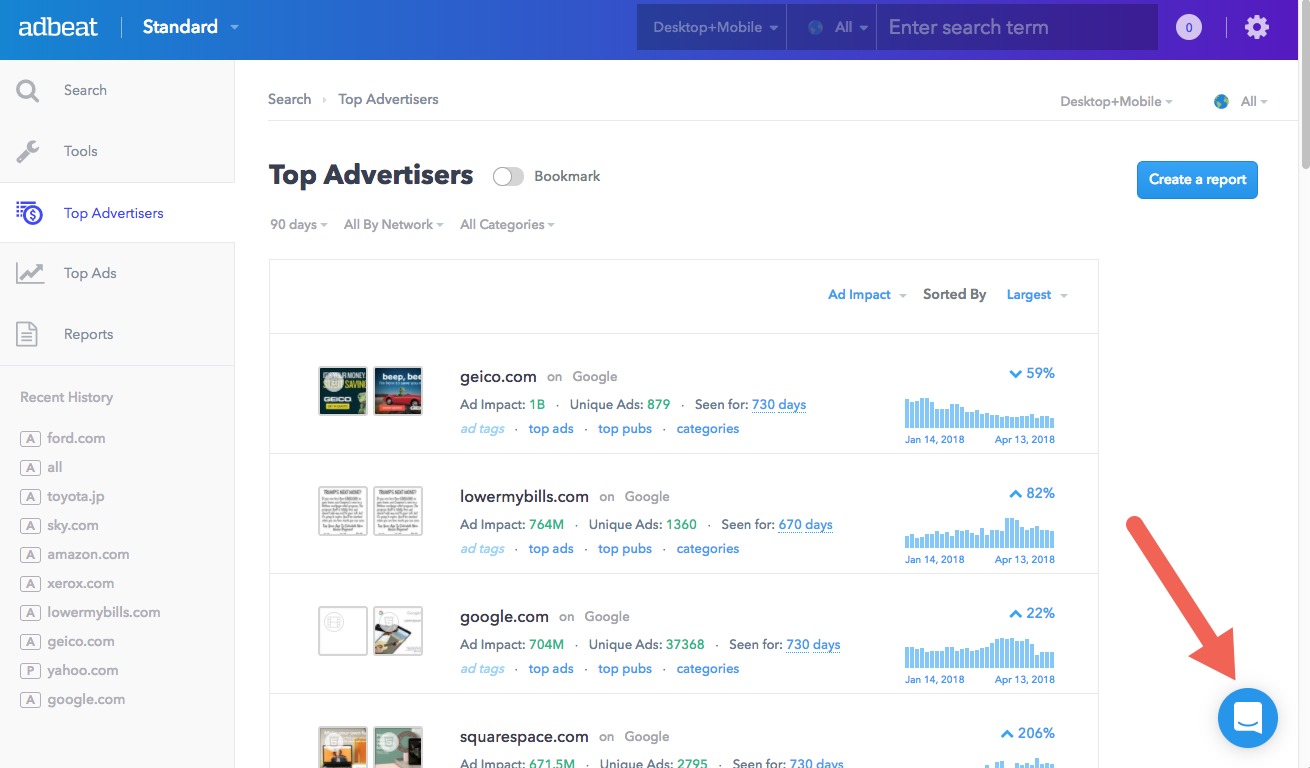Screen dimensions: 1310x768
Task: Click globe icon beside breadcrumb All filter
Action: click(x=1221, y=102)
